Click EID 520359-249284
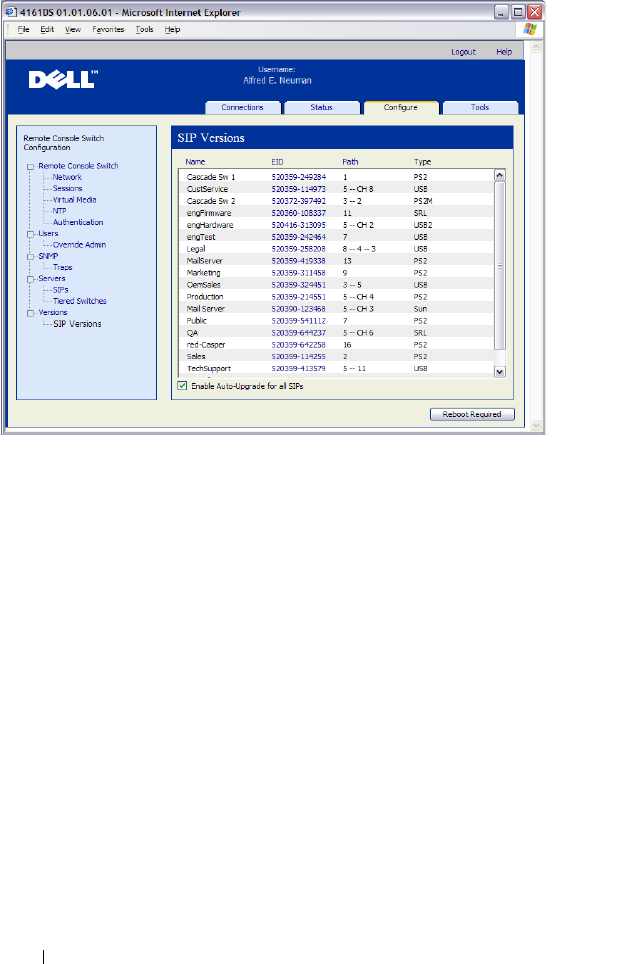The image size is (641, 964). (299, 177)
